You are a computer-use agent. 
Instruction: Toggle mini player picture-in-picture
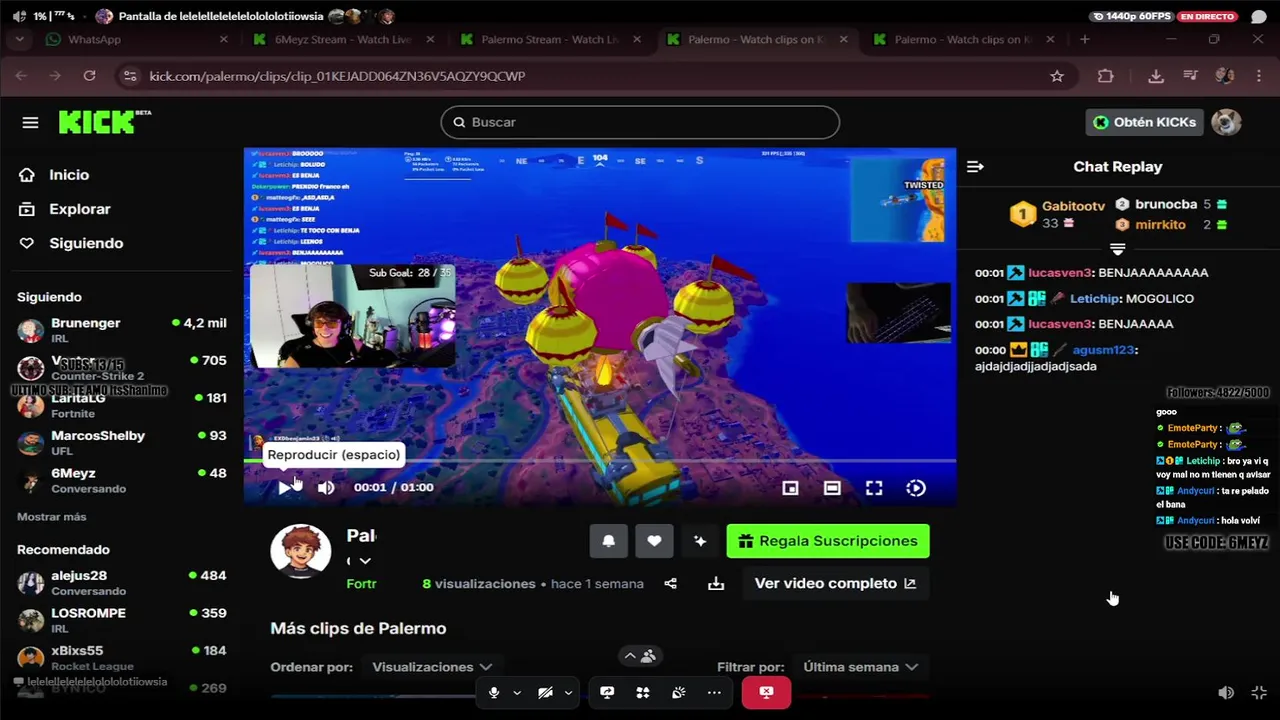click(x=790, y=488)
